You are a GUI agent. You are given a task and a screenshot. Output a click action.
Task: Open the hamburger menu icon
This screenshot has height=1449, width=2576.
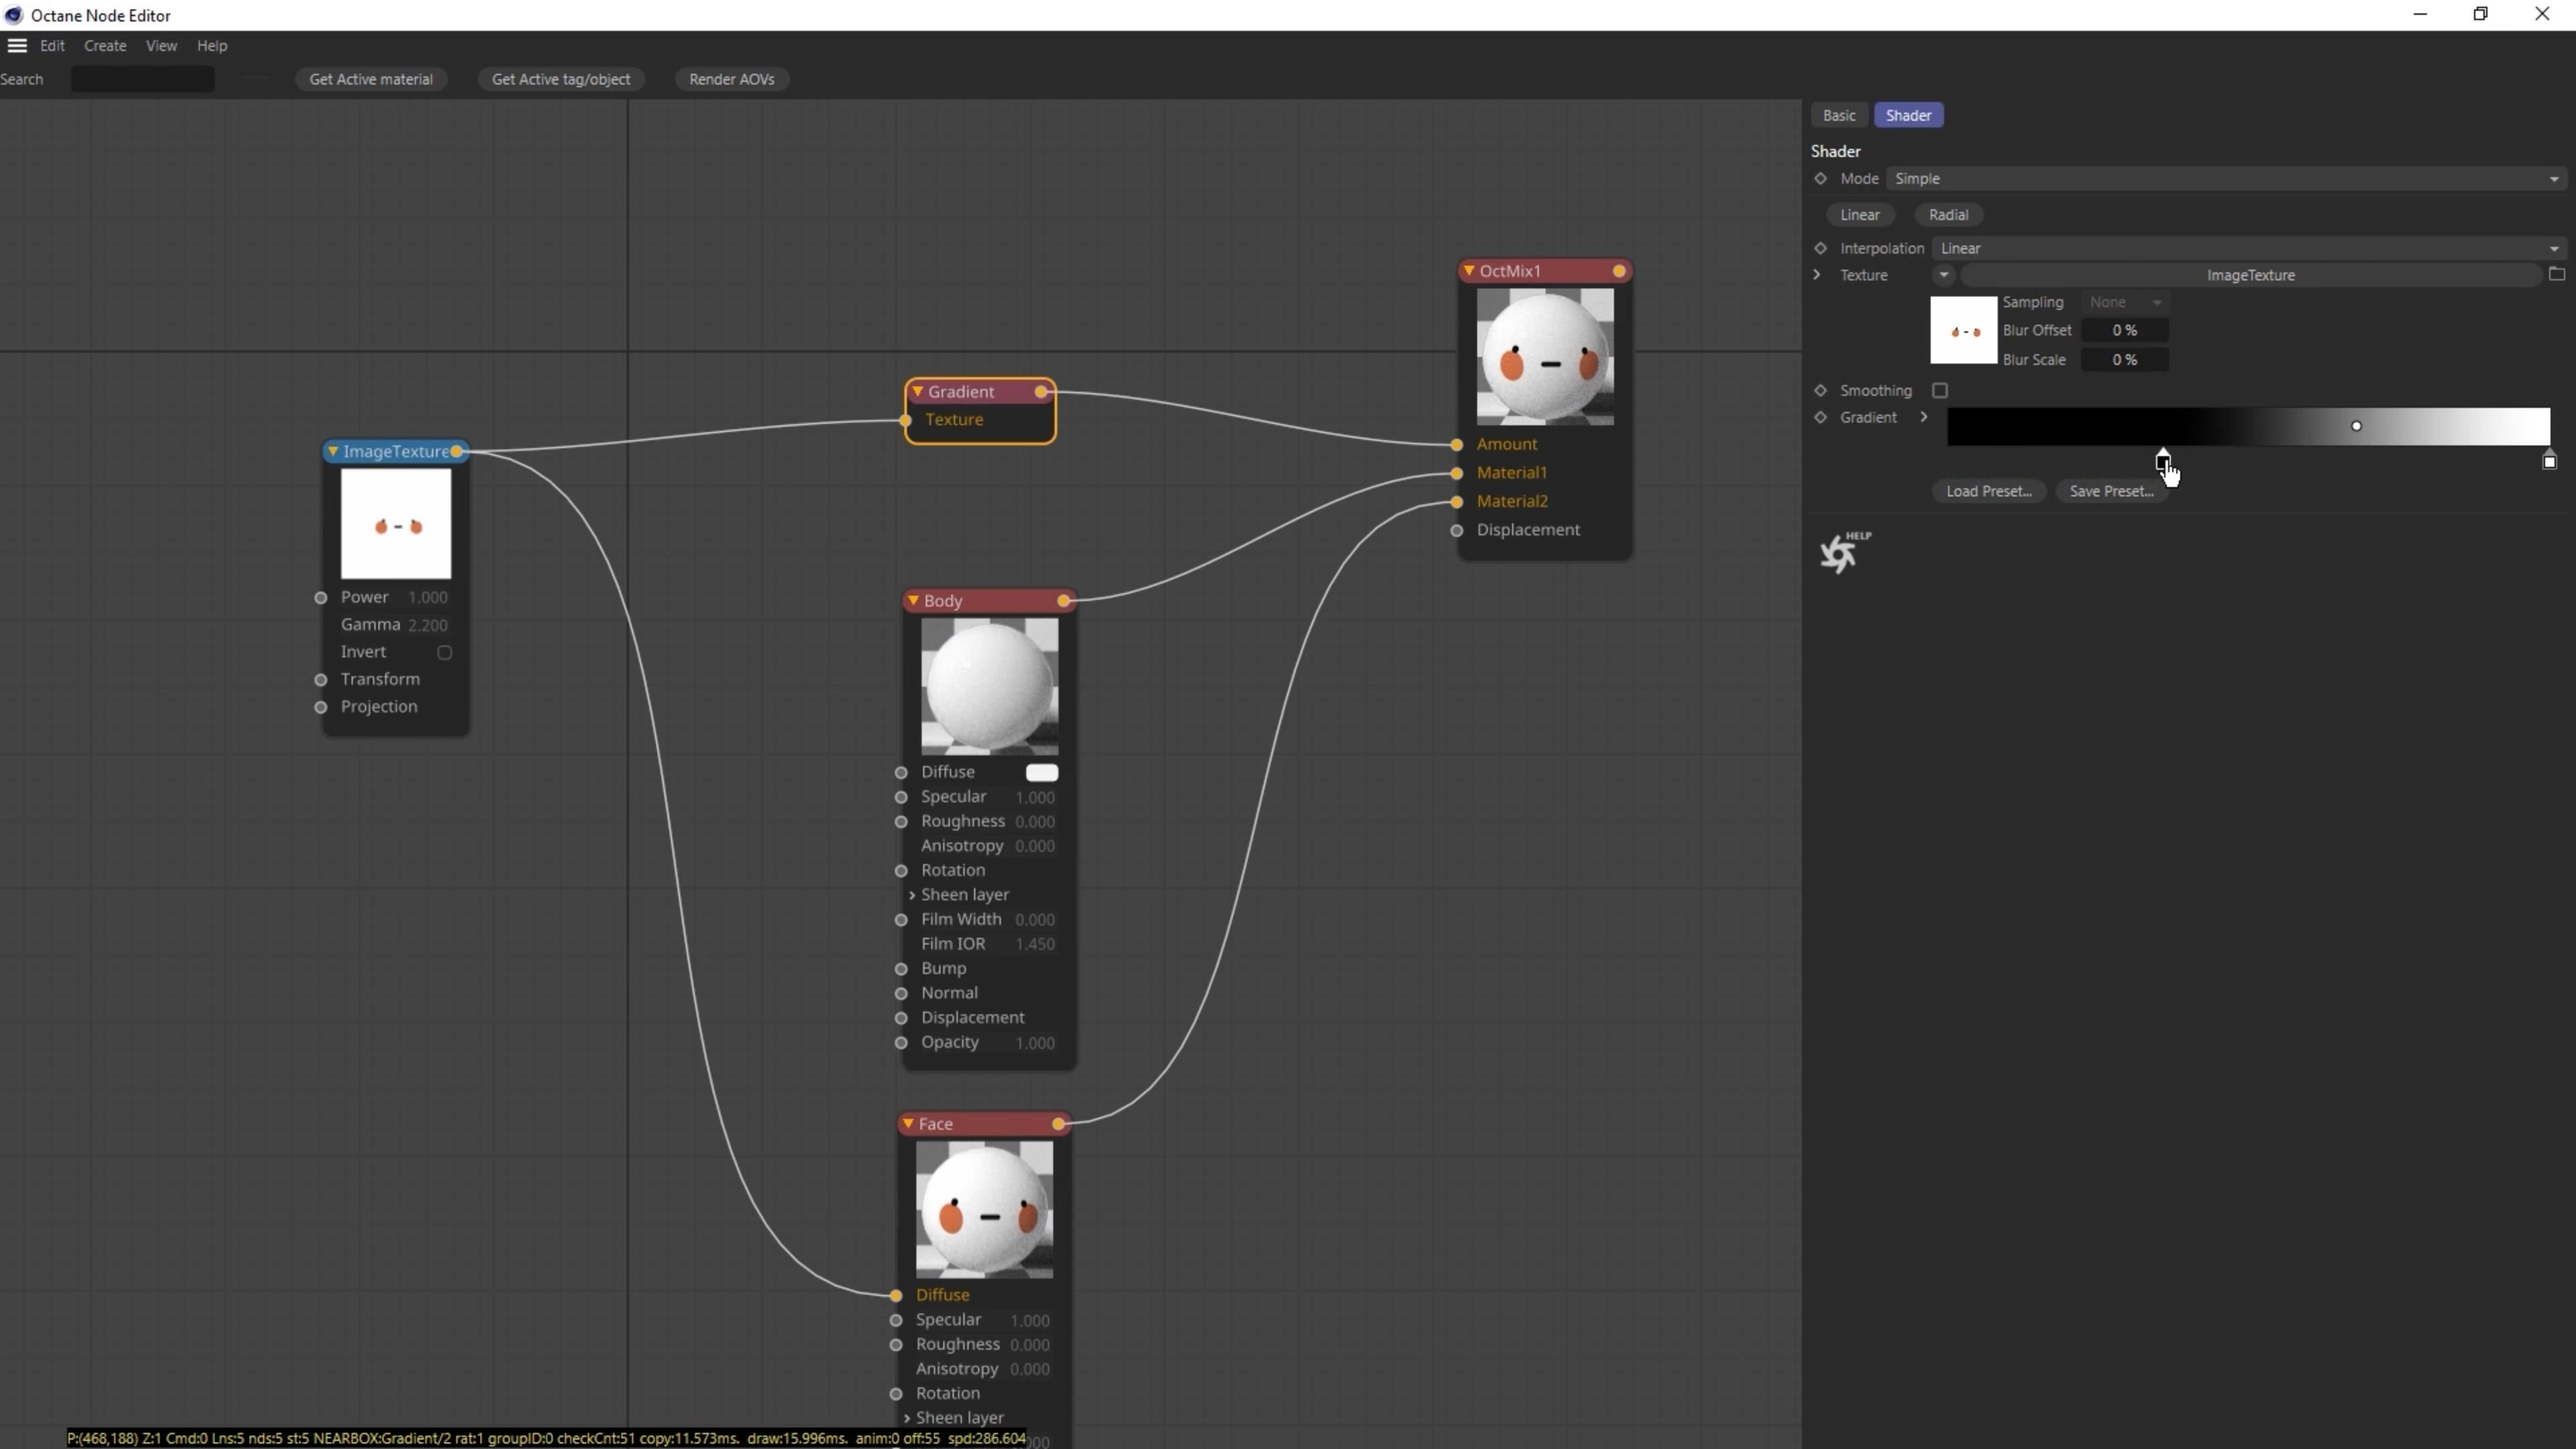click(17, 45)
